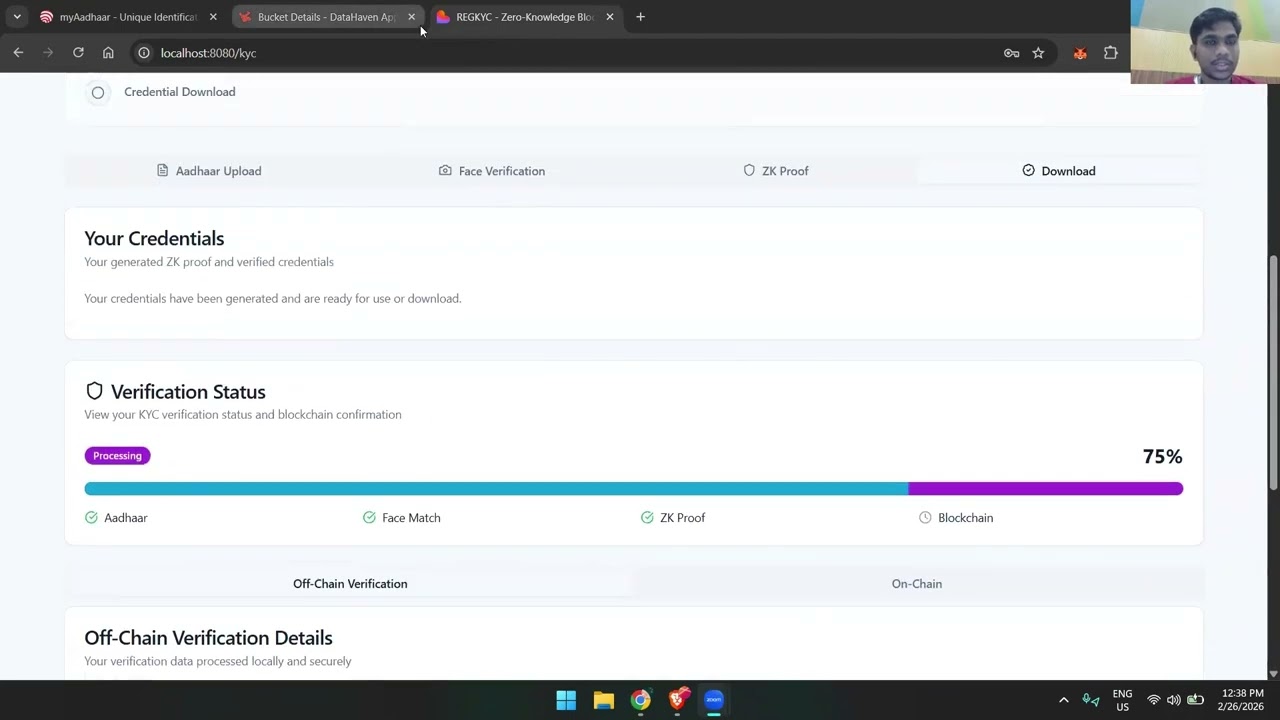Switch to Off-Chain Verification tab
The image size is (1280, 720).
coord(350,584)
